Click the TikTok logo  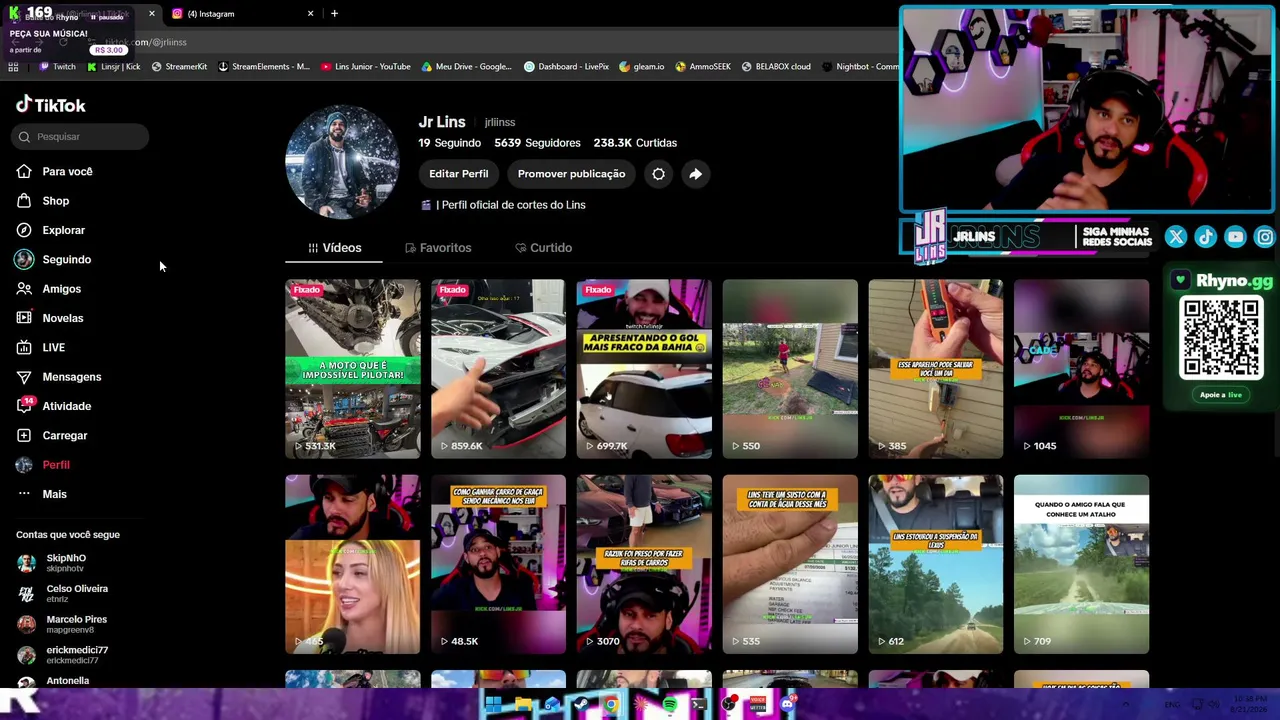[x=51, y=105]
